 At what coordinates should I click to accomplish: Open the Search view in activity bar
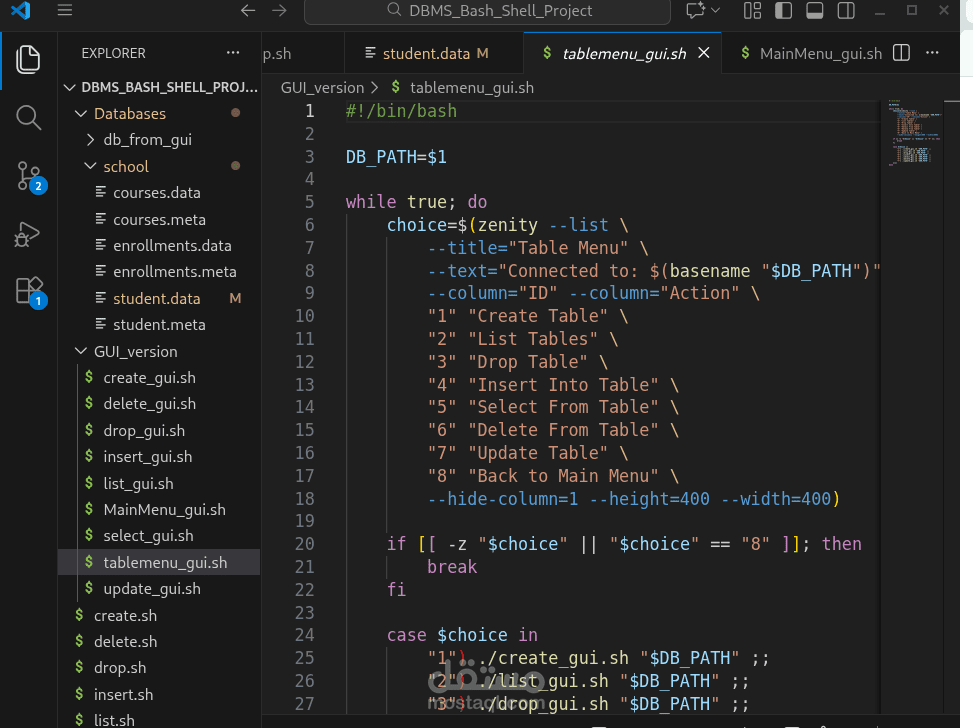point(28,118)
